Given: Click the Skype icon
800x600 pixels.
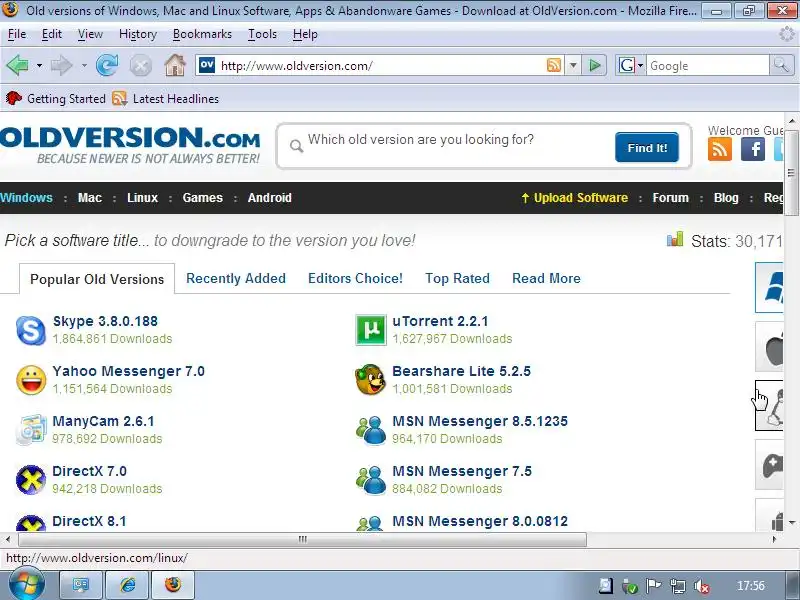Looking at the screenshot, I should click(x=31, y=330).
